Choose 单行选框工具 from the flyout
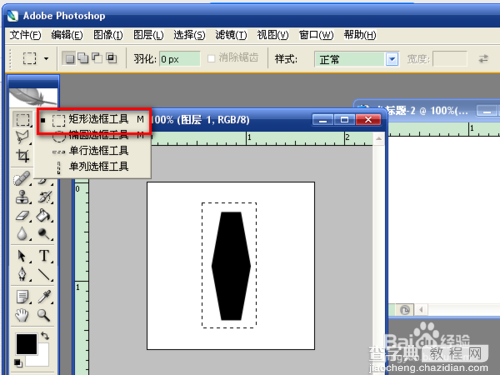Viewport: 500px width, 375px height. point(94,151)
